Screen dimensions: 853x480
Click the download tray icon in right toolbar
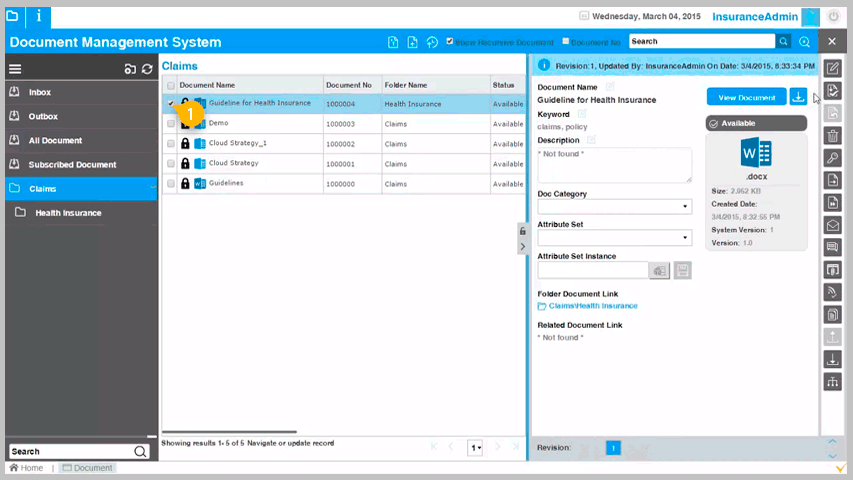pyautogui.click(x=832, y=359)
